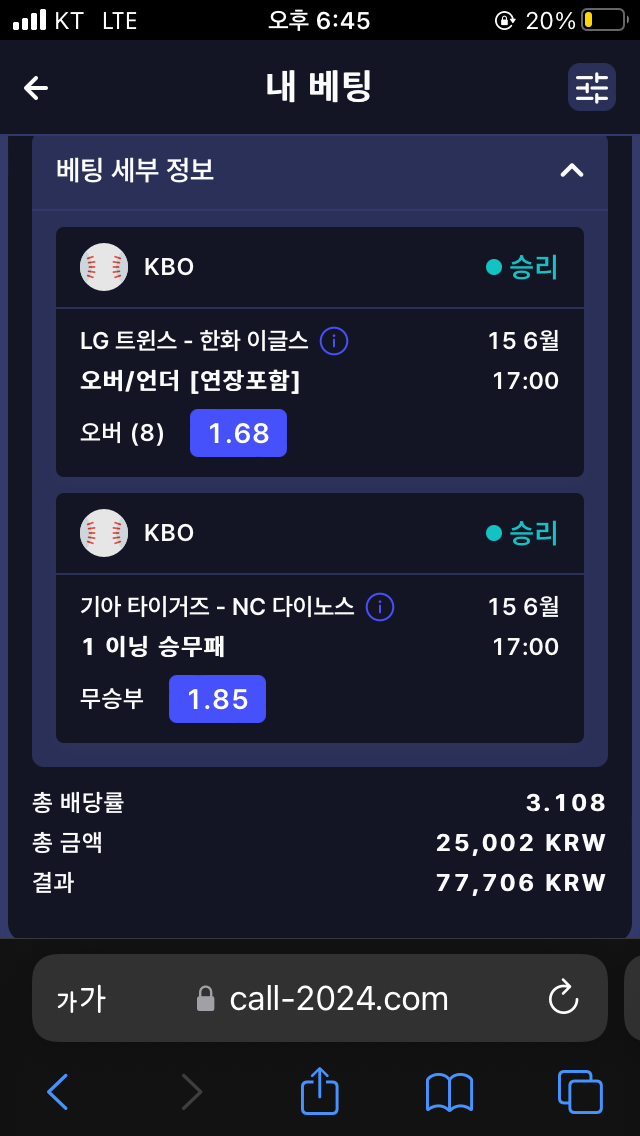Image resolution: width=640 pixels, height=1136 pixels.
Task: Open 기아 타이거즈 - NC 다이노스 match
Action: tap(217, 607)
